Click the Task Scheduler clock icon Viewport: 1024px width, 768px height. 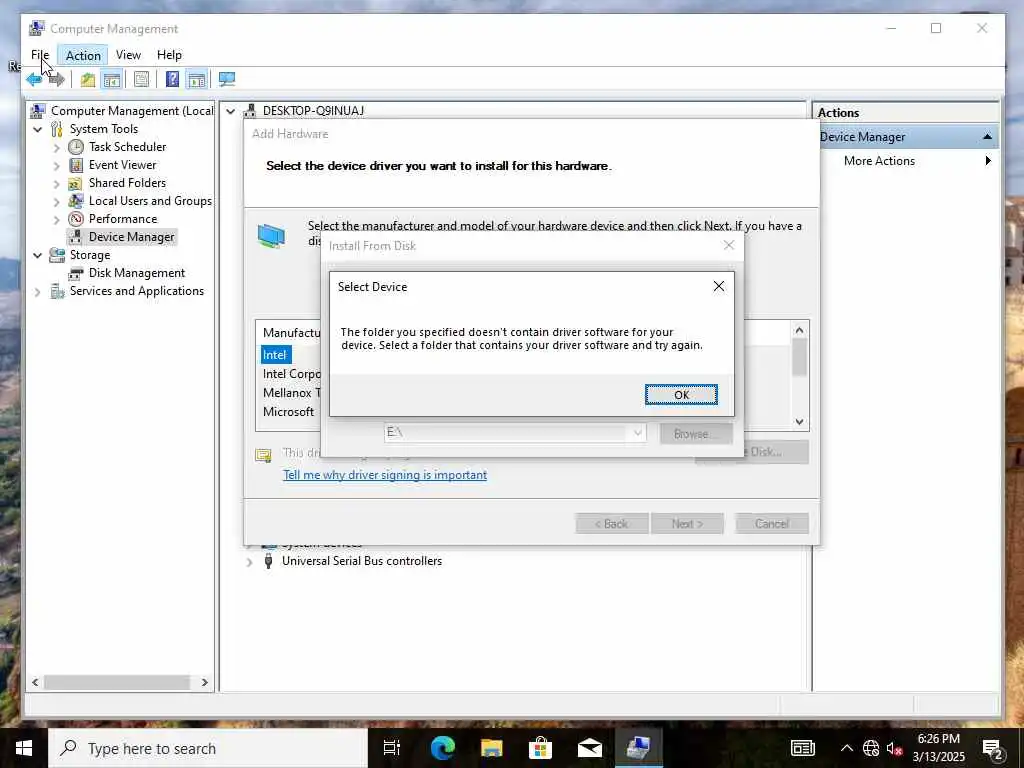tap(76, 147)
